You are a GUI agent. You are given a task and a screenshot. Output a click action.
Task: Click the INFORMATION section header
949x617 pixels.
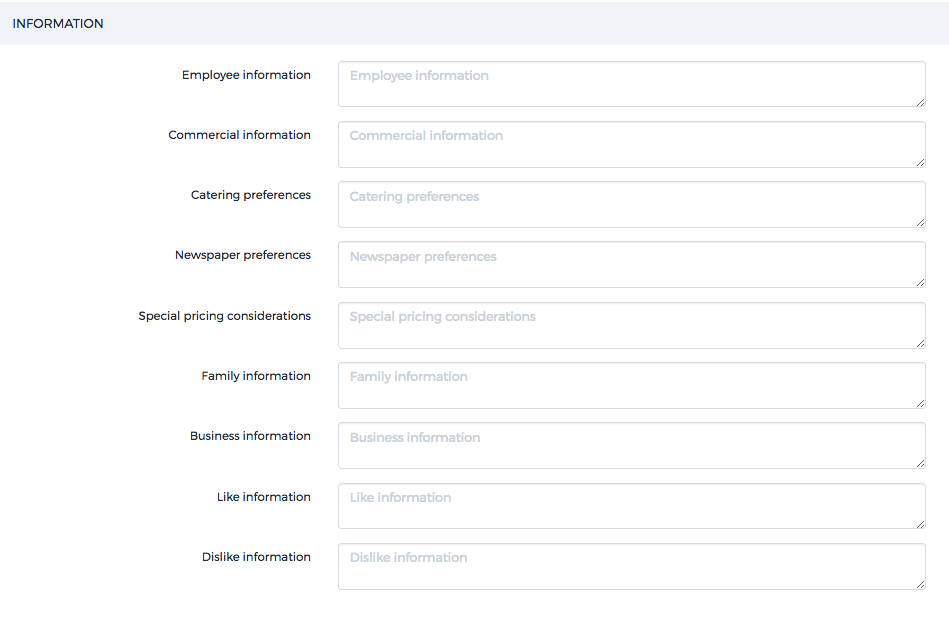[58, 23]
